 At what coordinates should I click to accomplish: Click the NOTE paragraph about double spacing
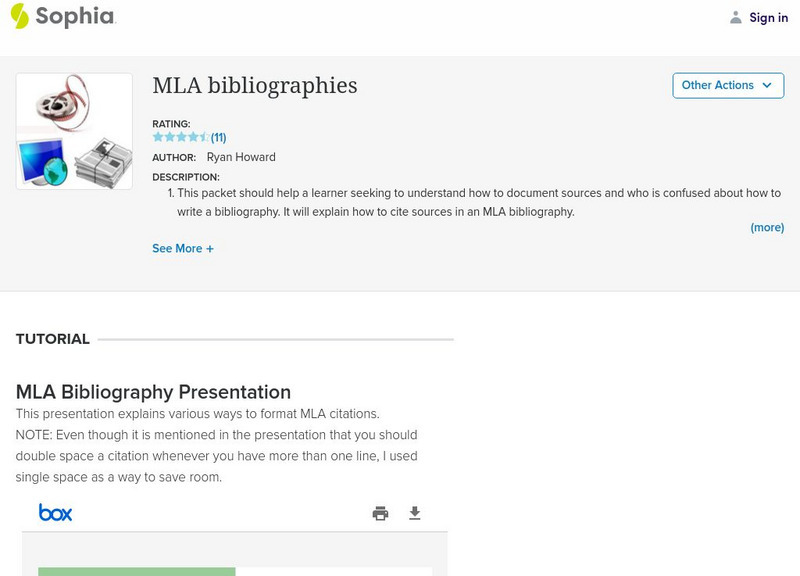(217, 457)
